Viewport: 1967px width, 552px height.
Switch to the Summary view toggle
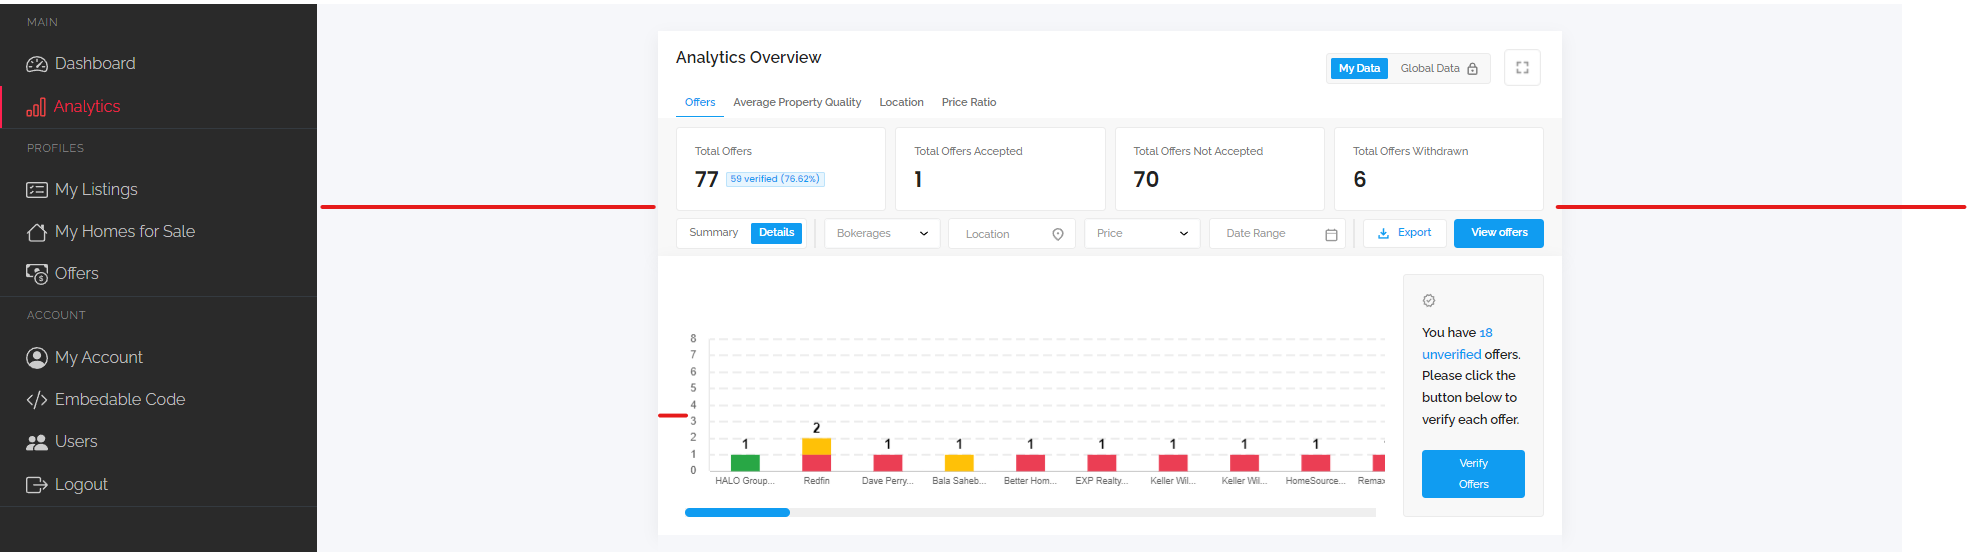(x=713, y=233)
